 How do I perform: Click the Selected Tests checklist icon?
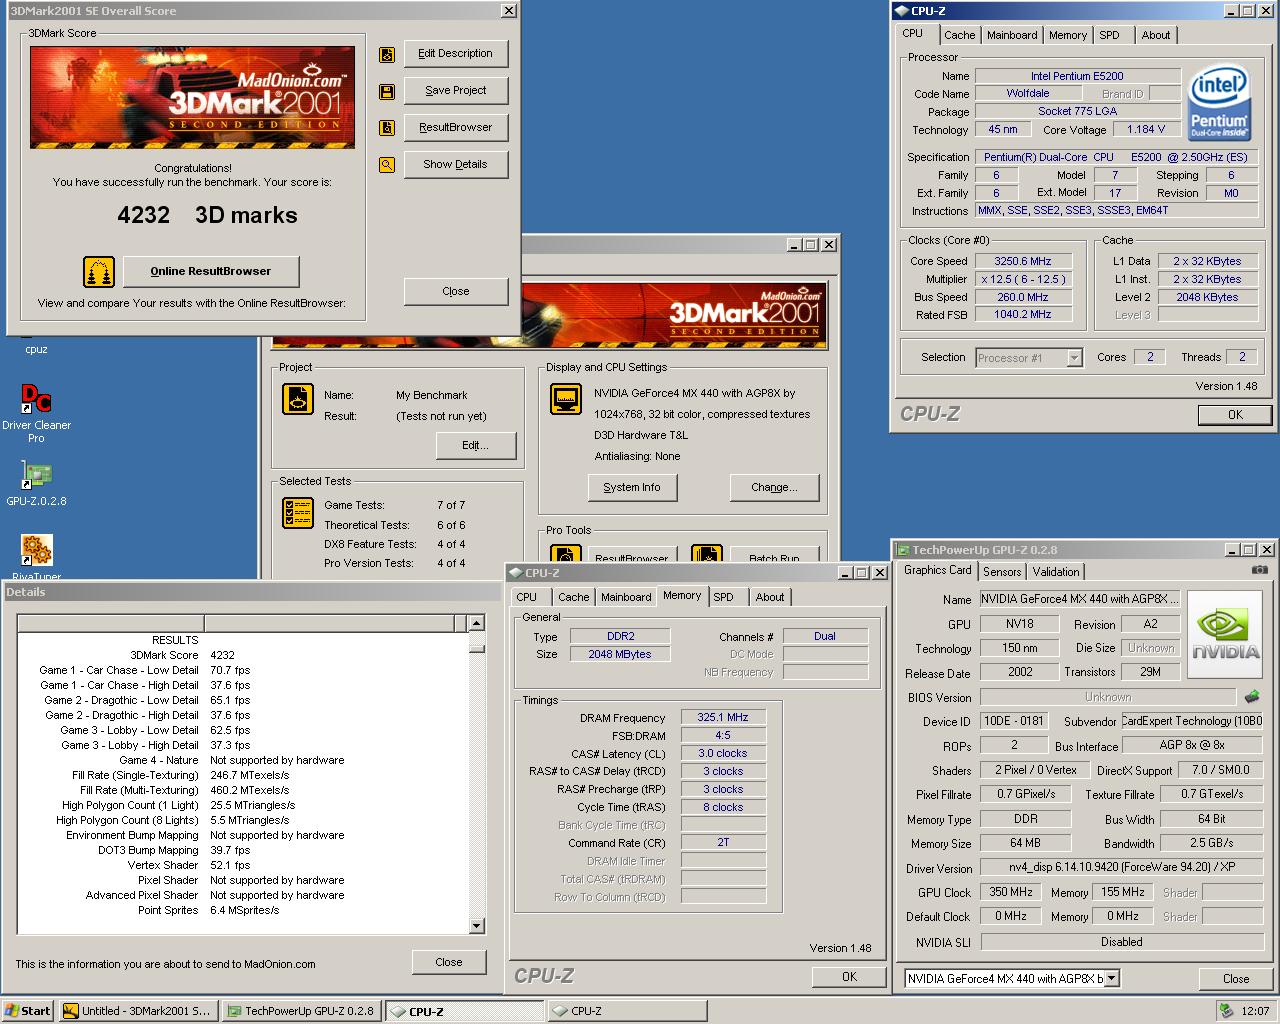coord(298,513)
